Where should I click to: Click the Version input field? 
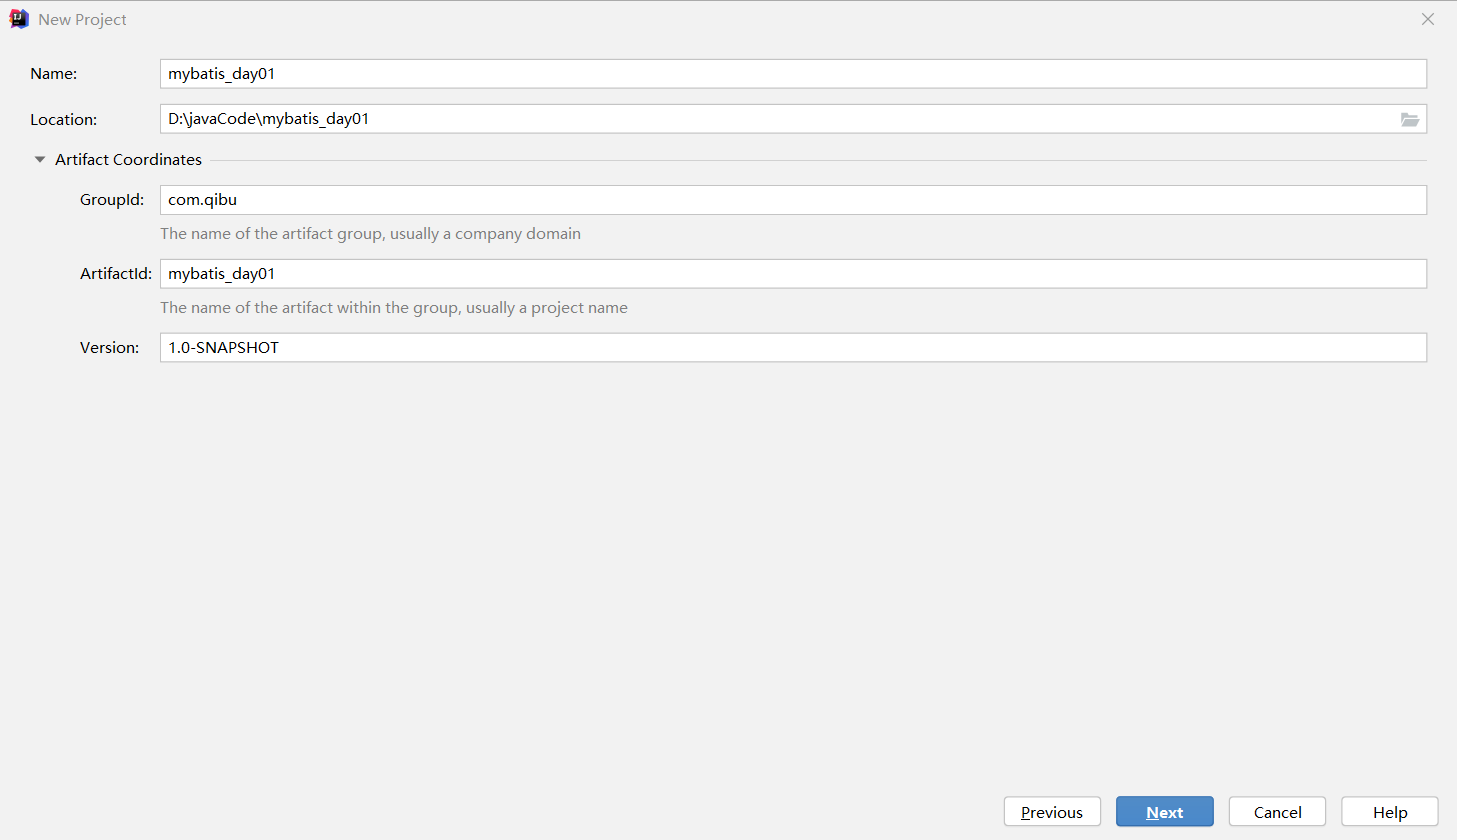point(793,348)
